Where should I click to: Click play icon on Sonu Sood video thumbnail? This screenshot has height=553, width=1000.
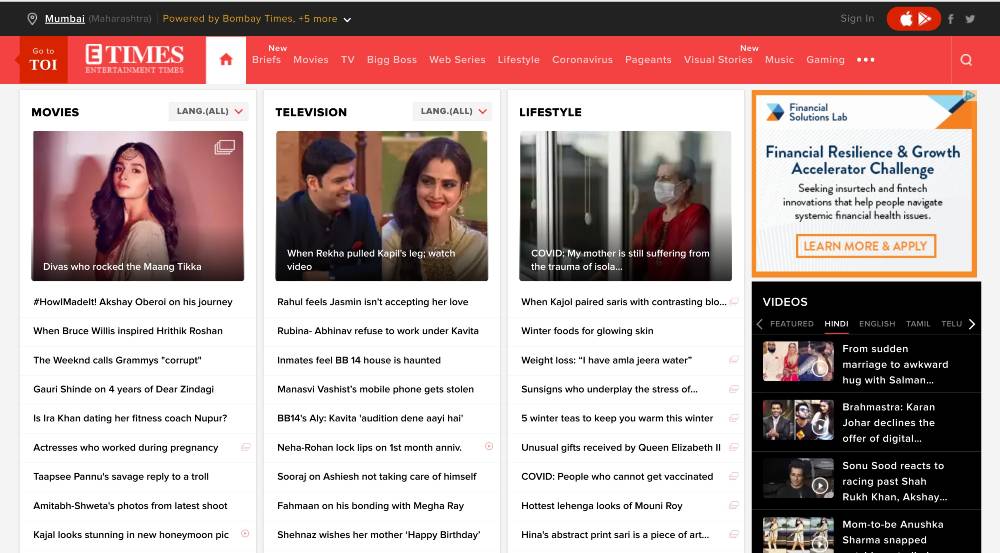coord(820,486)
